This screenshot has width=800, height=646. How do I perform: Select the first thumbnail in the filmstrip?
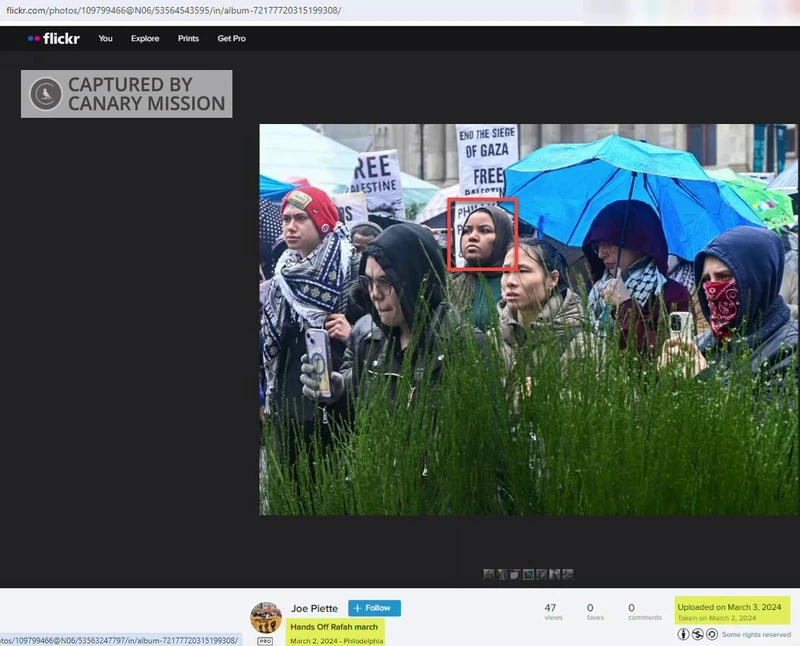click(x=489, y=574)
